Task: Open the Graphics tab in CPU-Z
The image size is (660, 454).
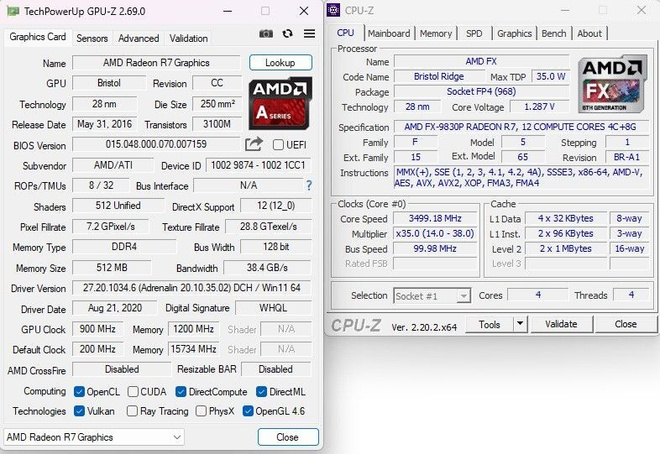Action: pyautogui.click(x=514, y=33)
